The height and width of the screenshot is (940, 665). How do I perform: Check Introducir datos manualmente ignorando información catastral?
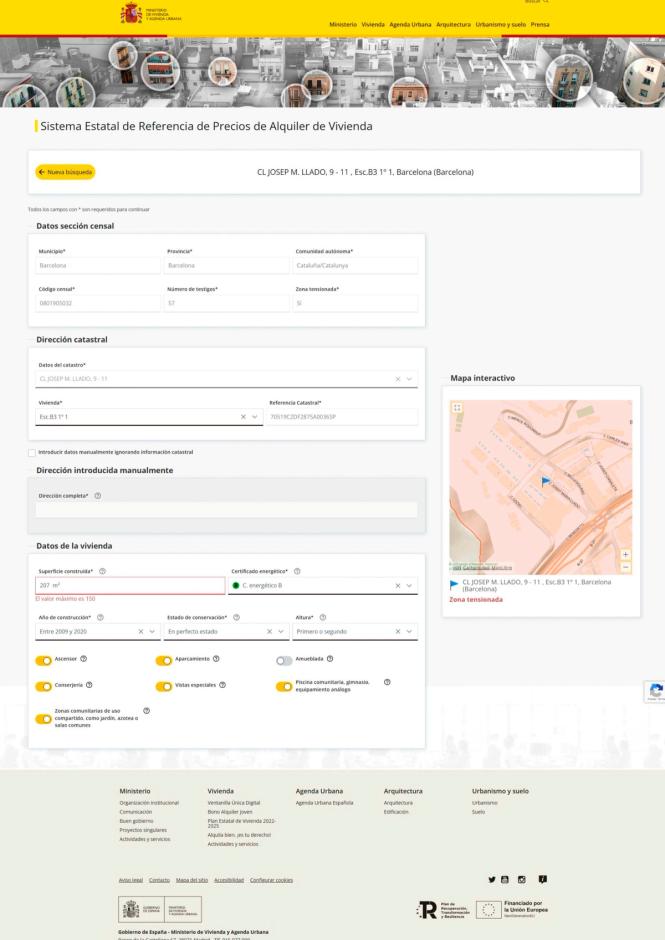[x=32, y=453]
